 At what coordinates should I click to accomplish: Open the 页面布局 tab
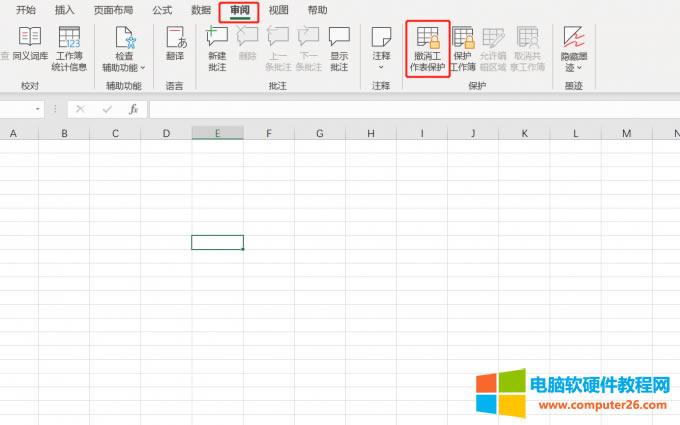[x=114, y=10]
